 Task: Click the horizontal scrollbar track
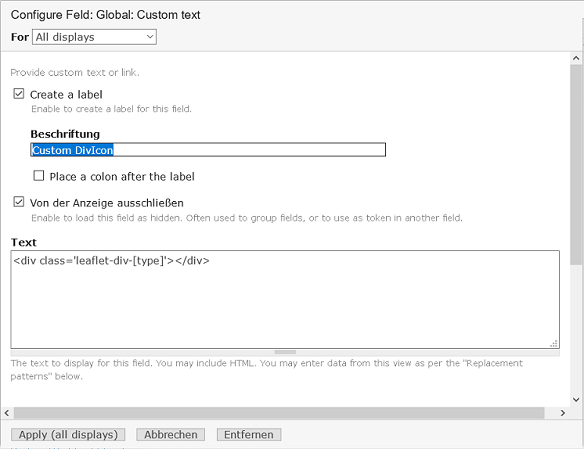pyautogui.click(x=279, y=413)
